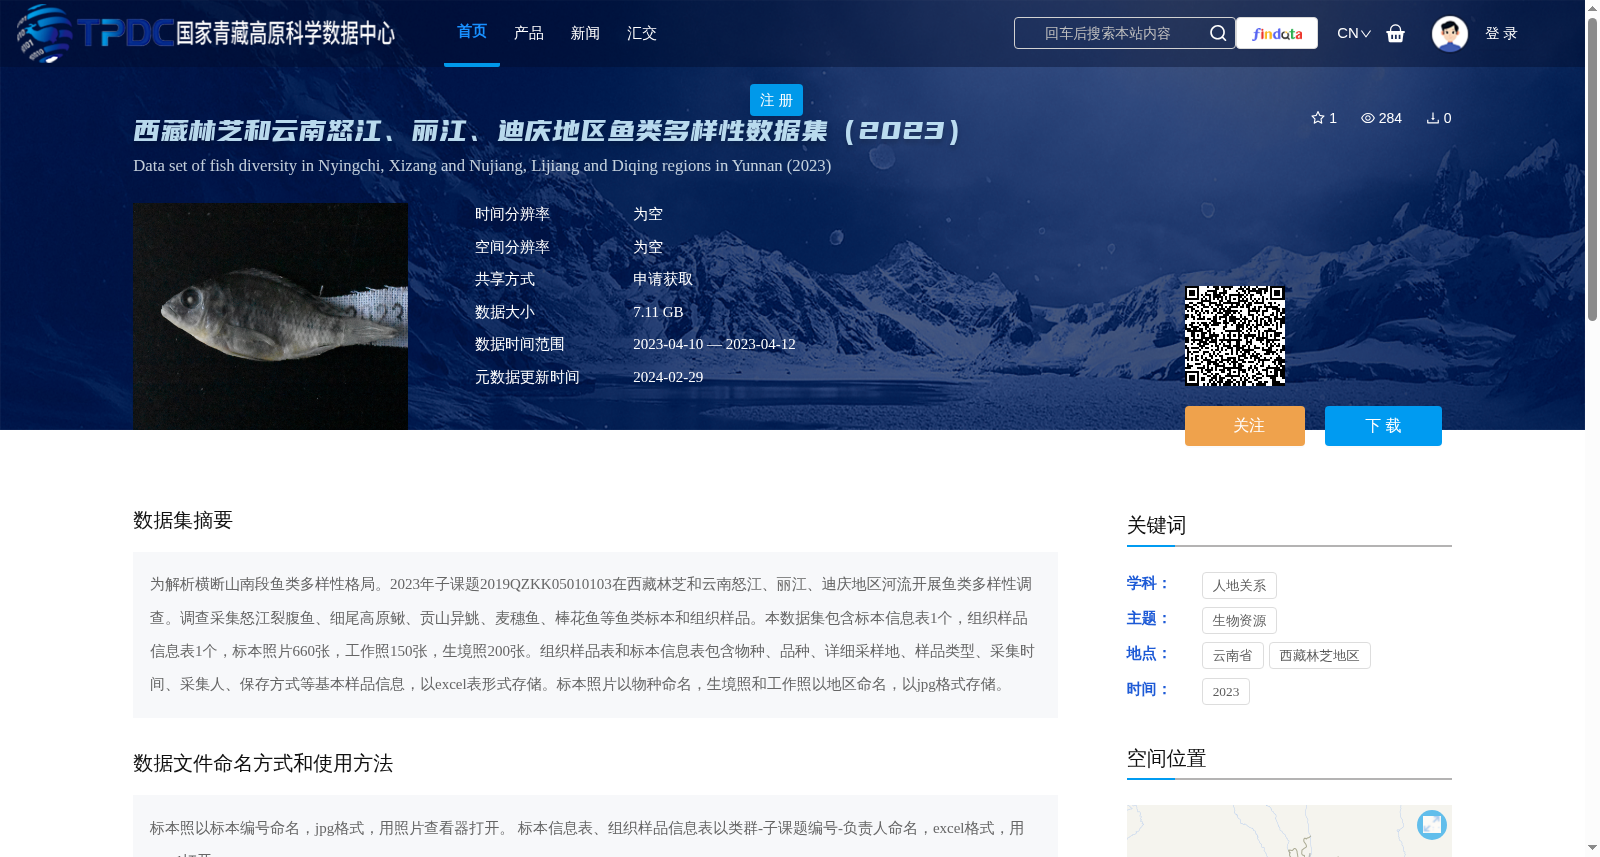Click the dataset QR code

[x=1235, y=336]
